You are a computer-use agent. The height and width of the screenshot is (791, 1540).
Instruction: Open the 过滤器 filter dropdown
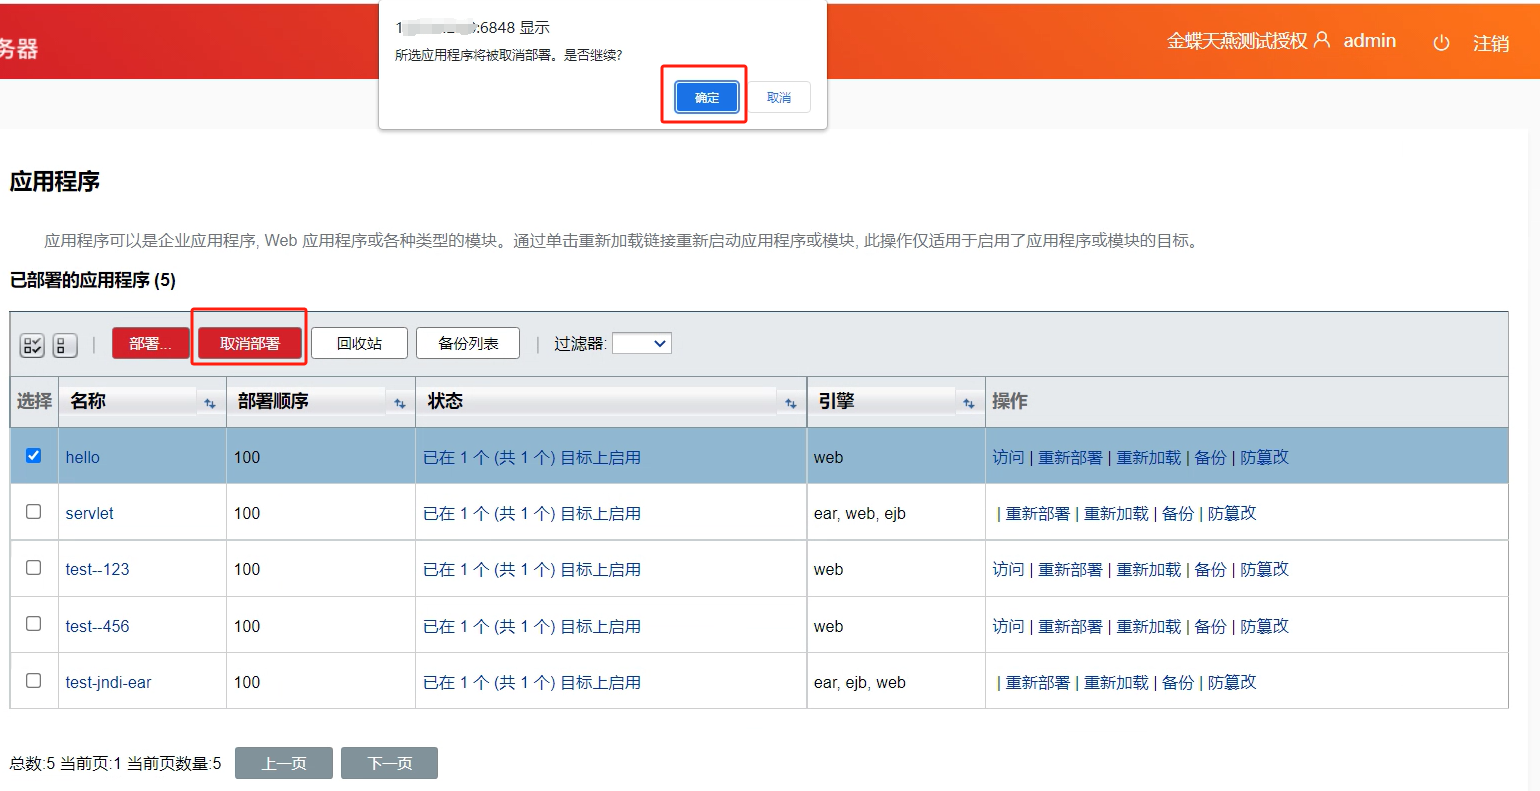pyautogui.click(x=642, y=343)
